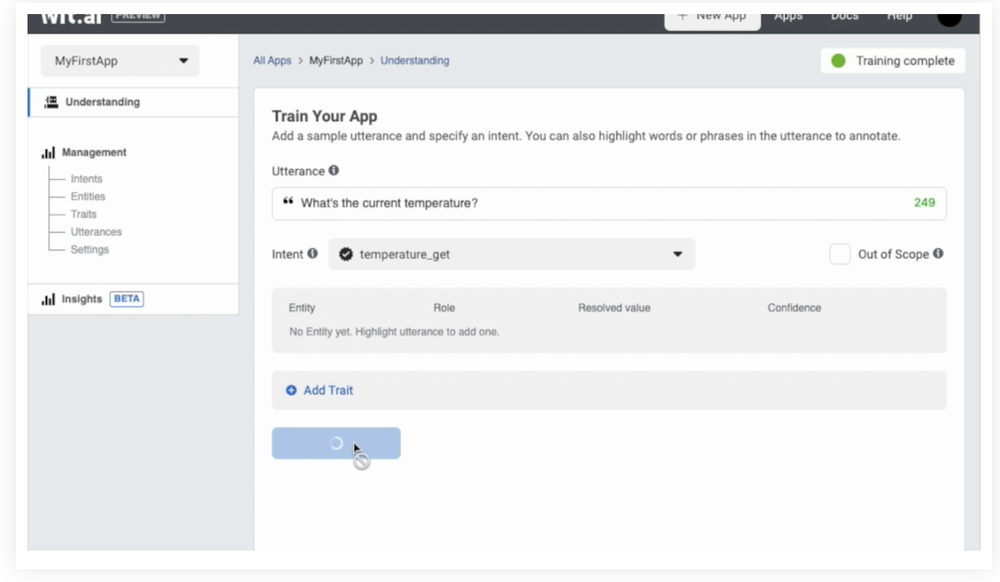Select Entities under Management
This screenshot has width=1000, height=582.
point(86,196)
